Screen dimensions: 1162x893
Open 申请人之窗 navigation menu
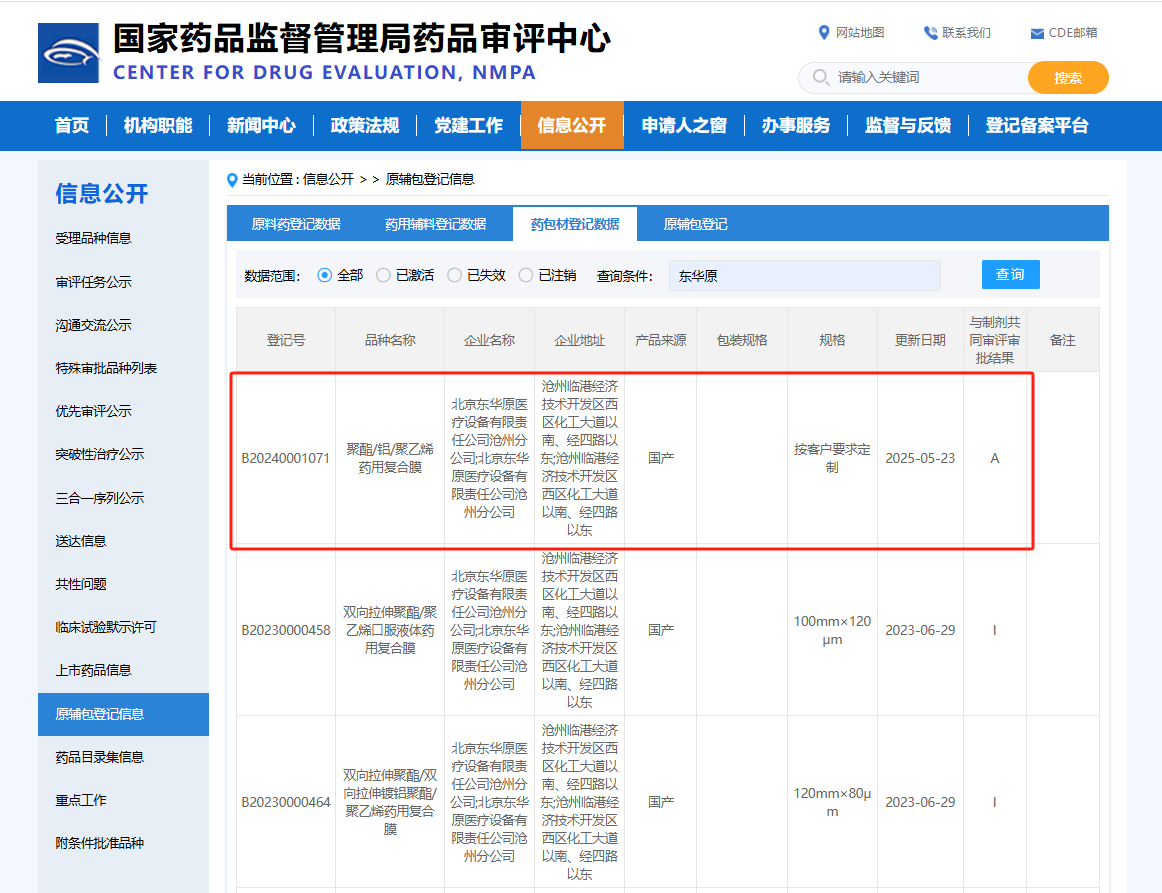click(684, 126)
